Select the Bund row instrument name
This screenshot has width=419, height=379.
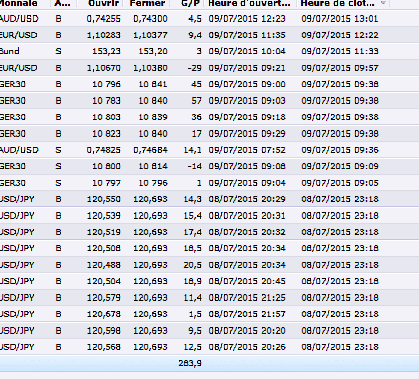[x=10, y=51]
